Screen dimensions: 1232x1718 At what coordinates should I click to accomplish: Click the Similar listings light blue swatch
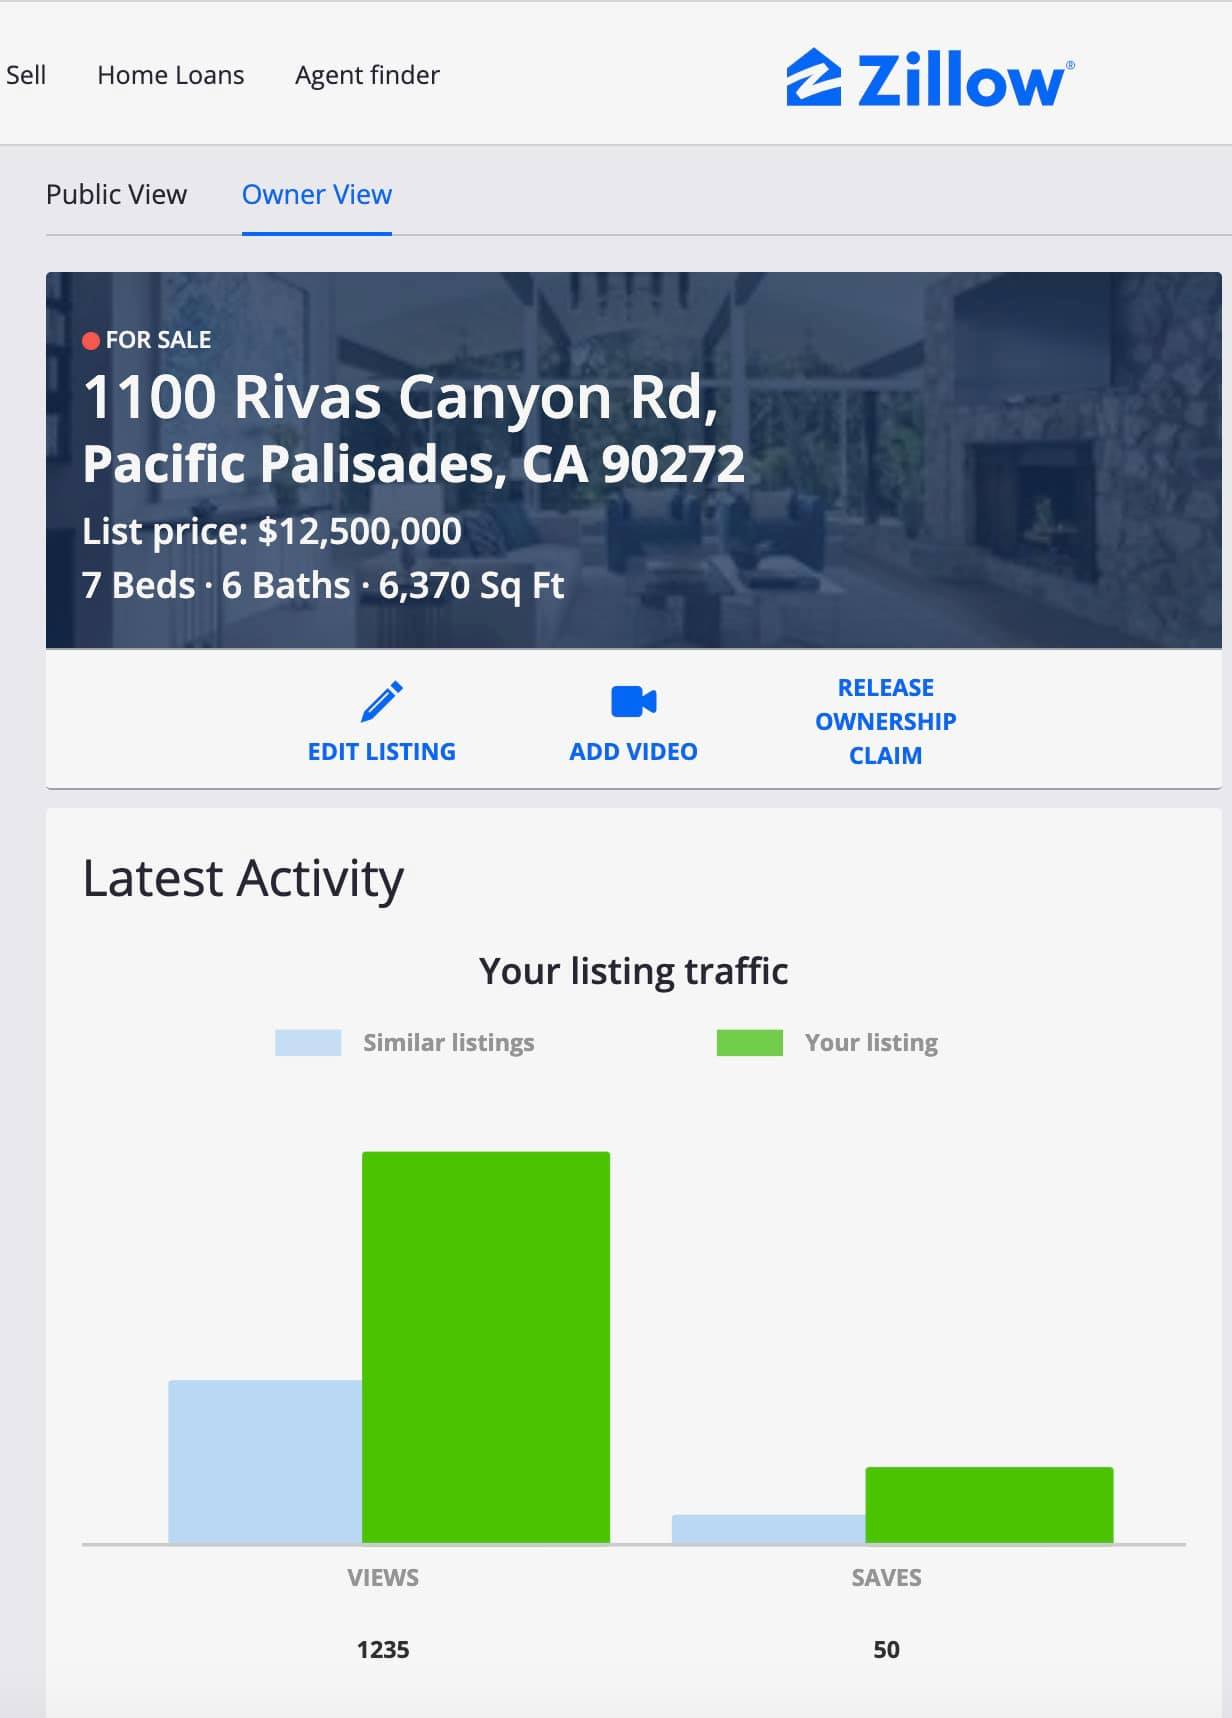click(x=308, y=1043)
